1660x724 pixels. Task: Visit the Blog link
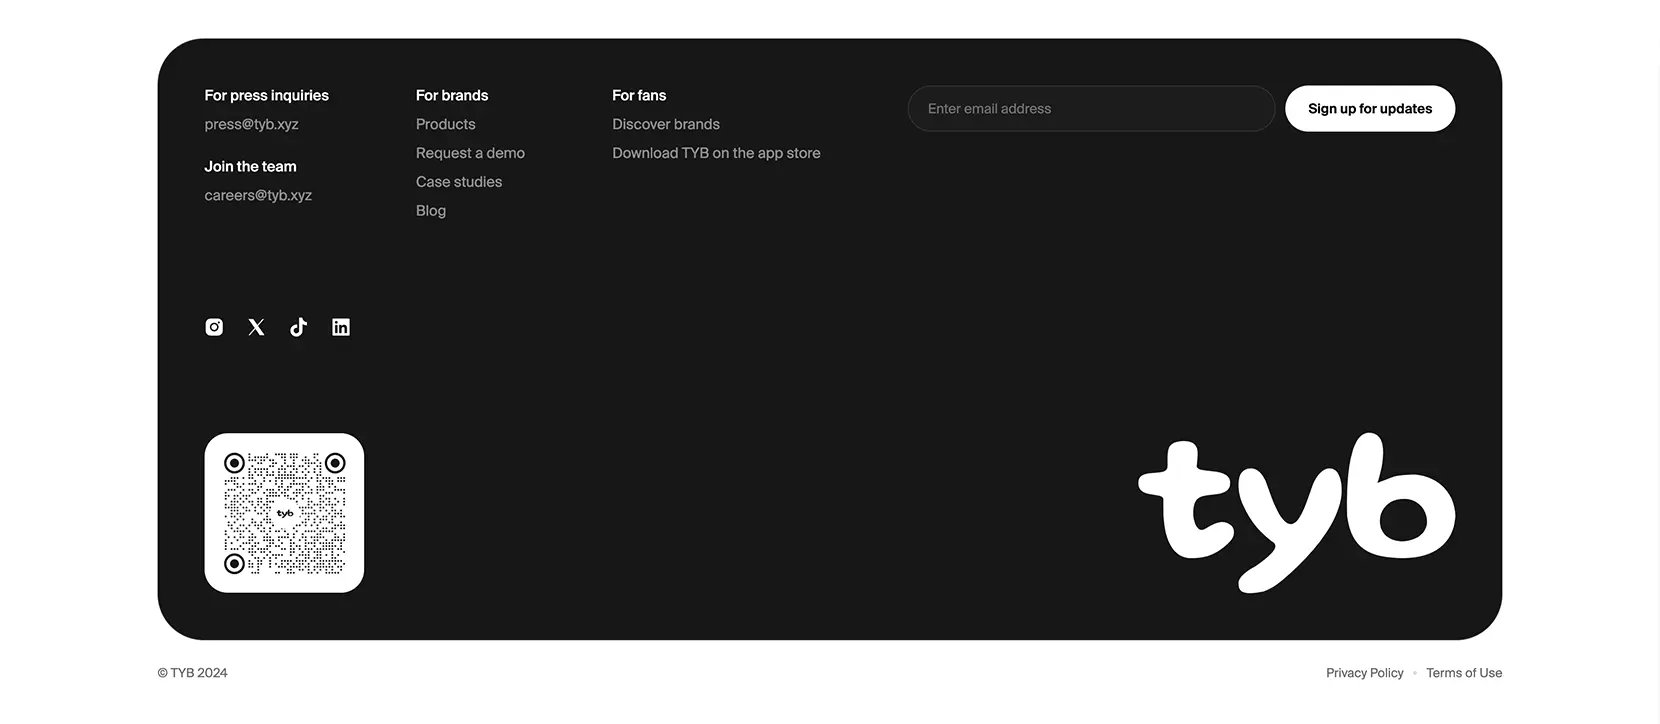point(431,211)
